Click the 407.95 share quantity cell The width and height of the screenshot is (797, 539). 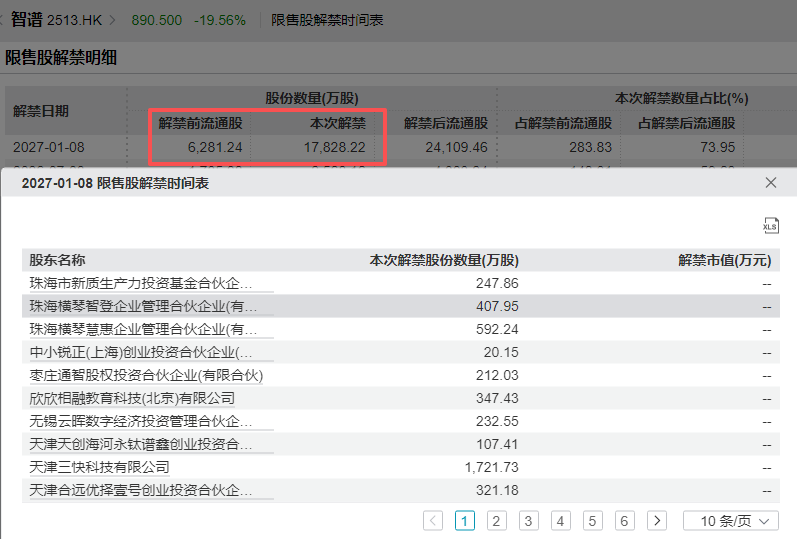coord(497,306)
